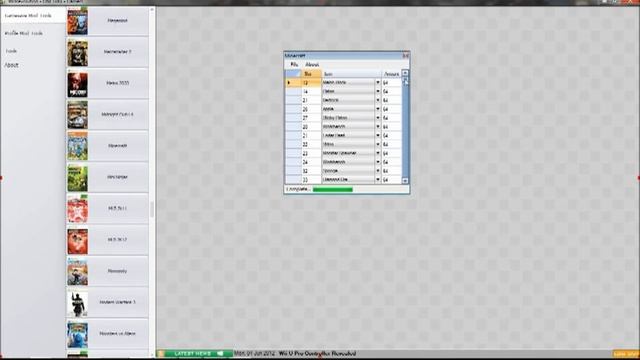Image resolution: width=640 pixels, height=360 pixels.
Task: Open the Metro 2033 cover thumbnail
Action: coord(77,84)
